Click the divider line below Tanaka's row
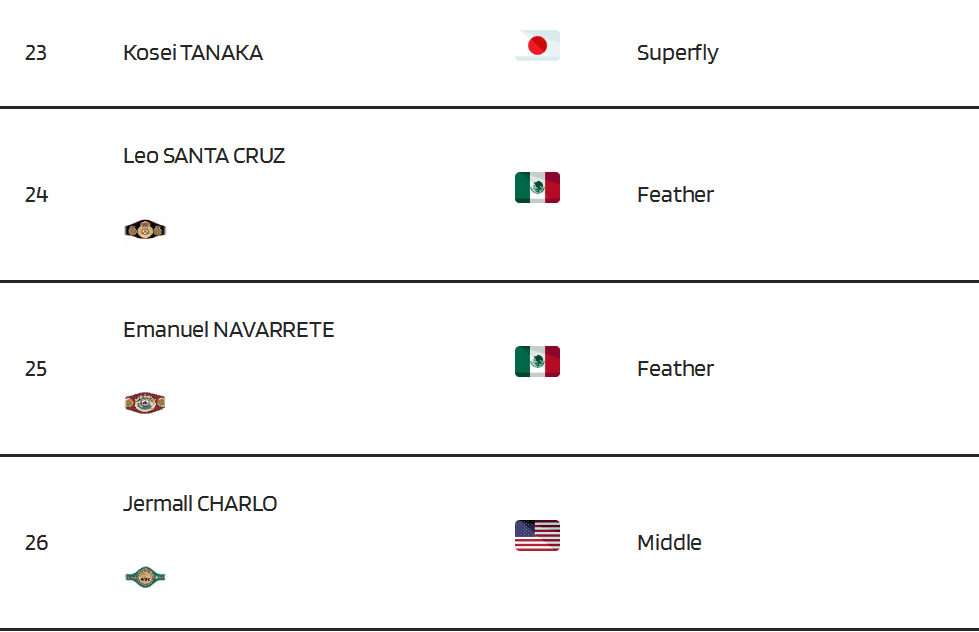Screen dimensions: 979x632 click(x=490, y=107)
